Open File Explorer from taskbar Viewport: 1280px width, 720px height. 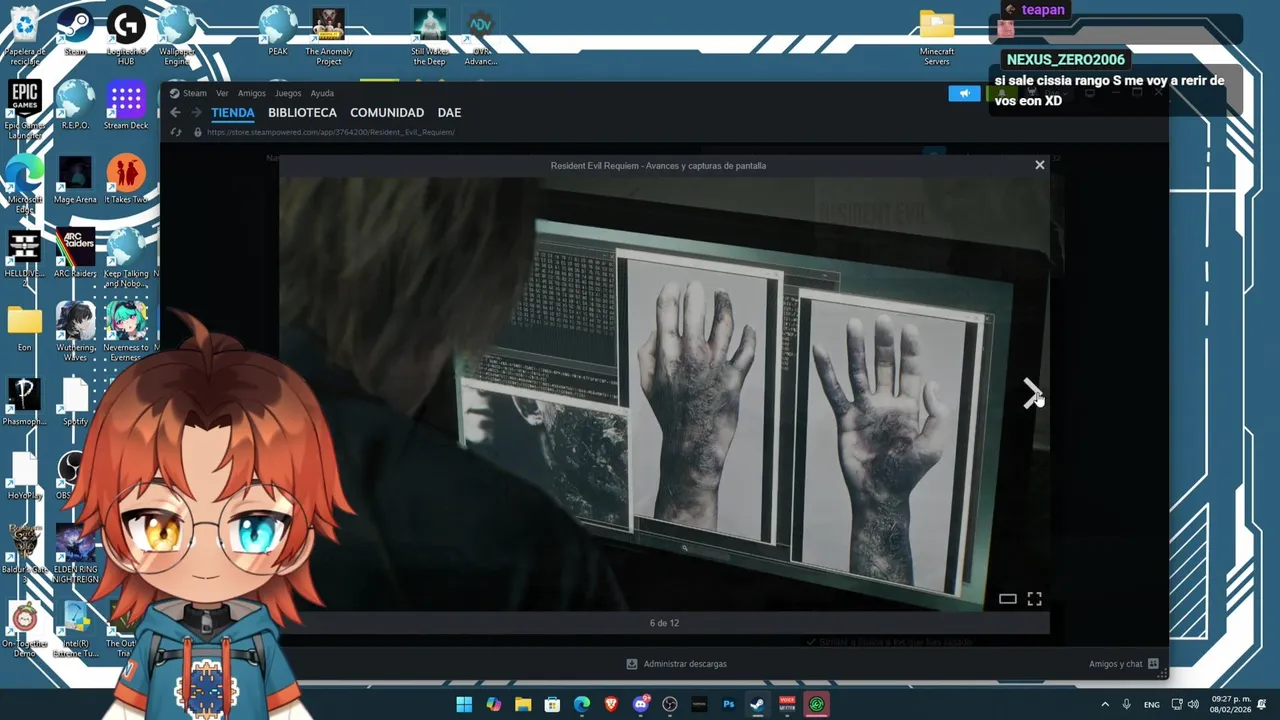coord(523,704)
